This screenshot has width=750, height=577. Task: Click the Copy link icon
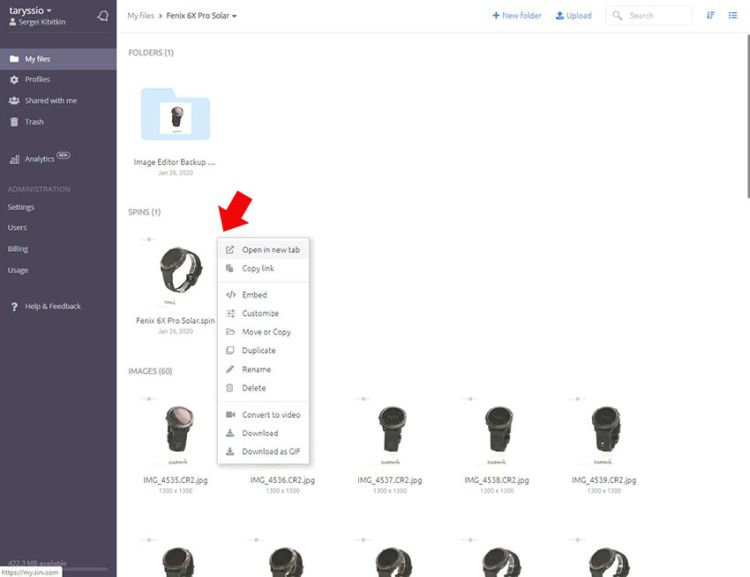coord(230,268)
